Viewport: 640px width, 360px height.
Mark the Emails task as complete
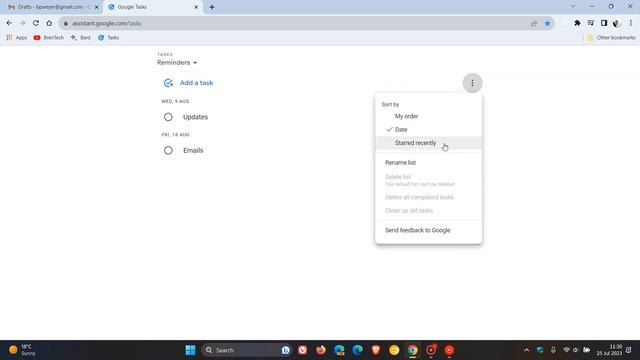(x=168, y=151)
